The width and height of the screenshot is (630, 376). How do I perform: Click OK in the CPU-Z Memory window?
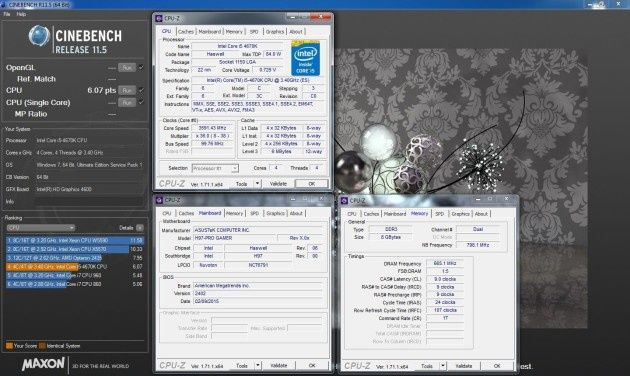tap(497, 366)
